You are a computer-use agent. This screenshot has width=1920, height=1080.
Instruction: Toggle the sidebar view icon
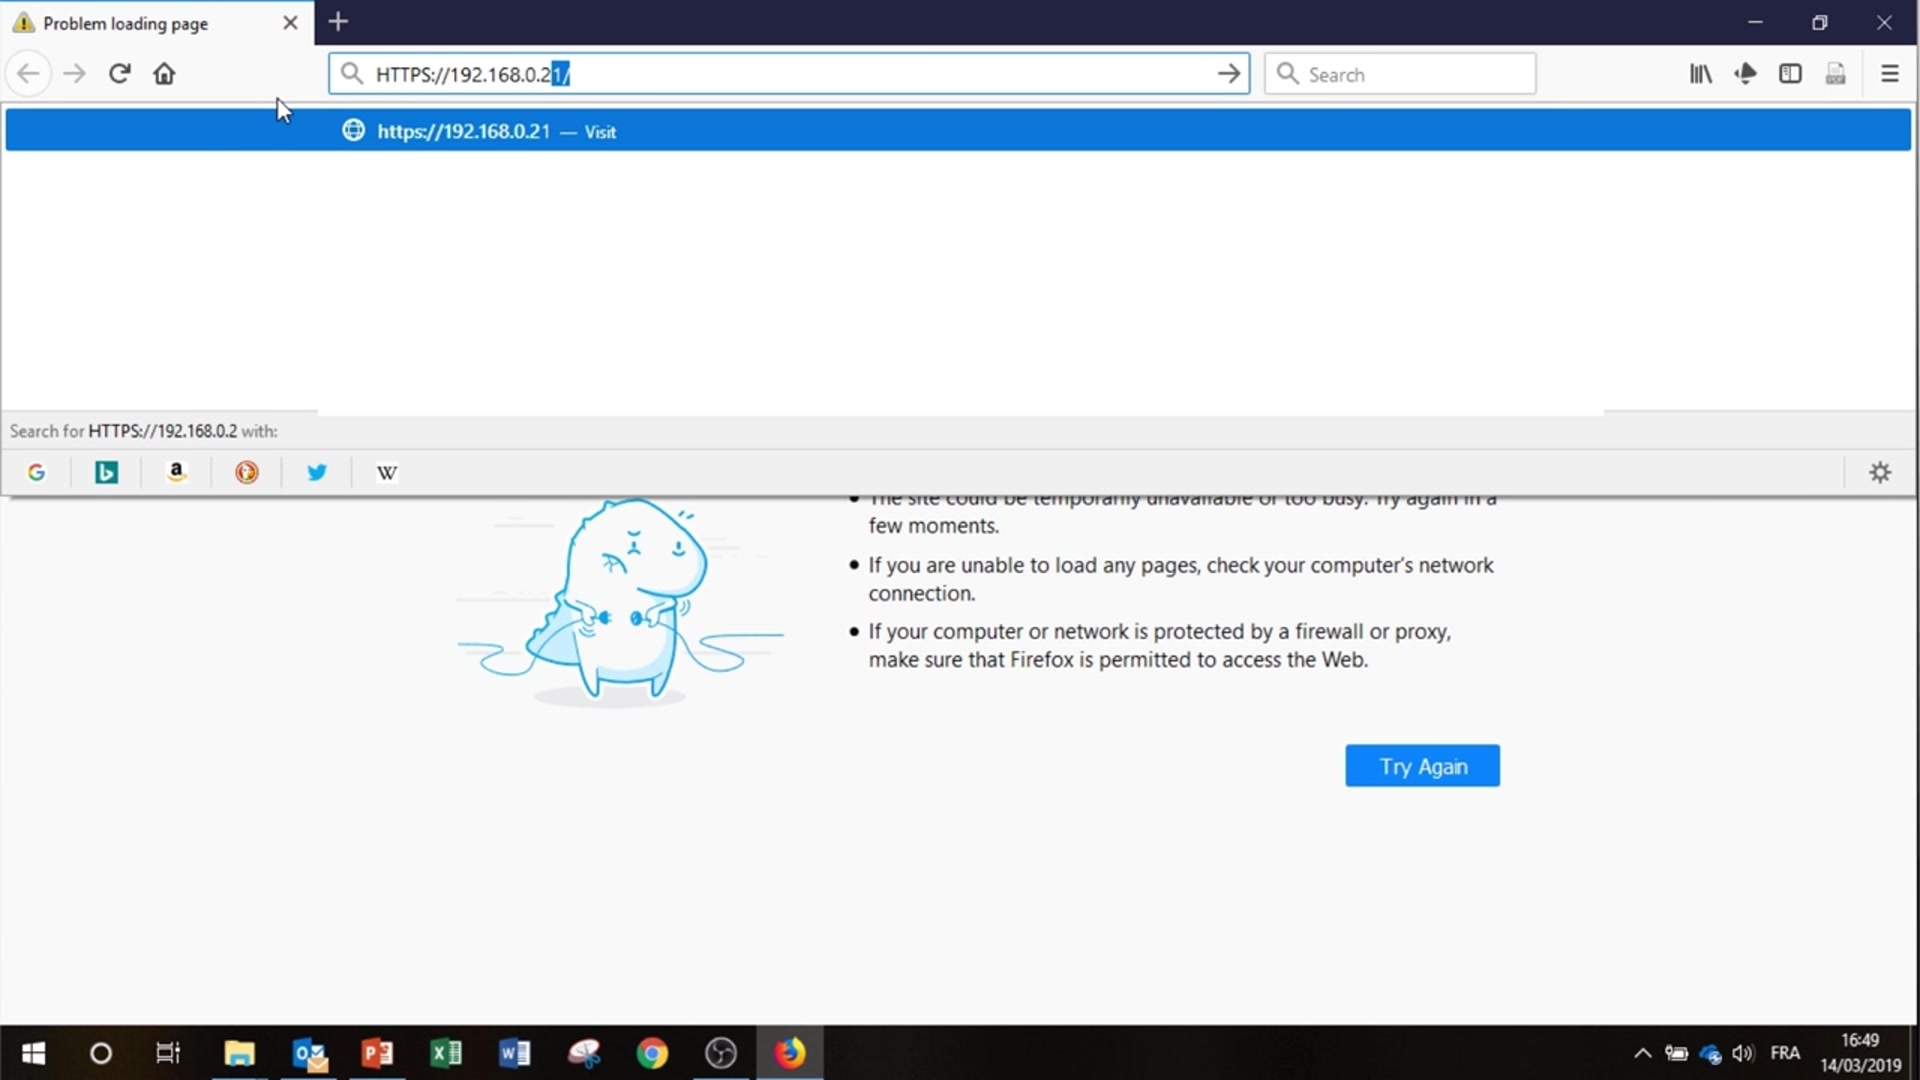pos(1790,74)
